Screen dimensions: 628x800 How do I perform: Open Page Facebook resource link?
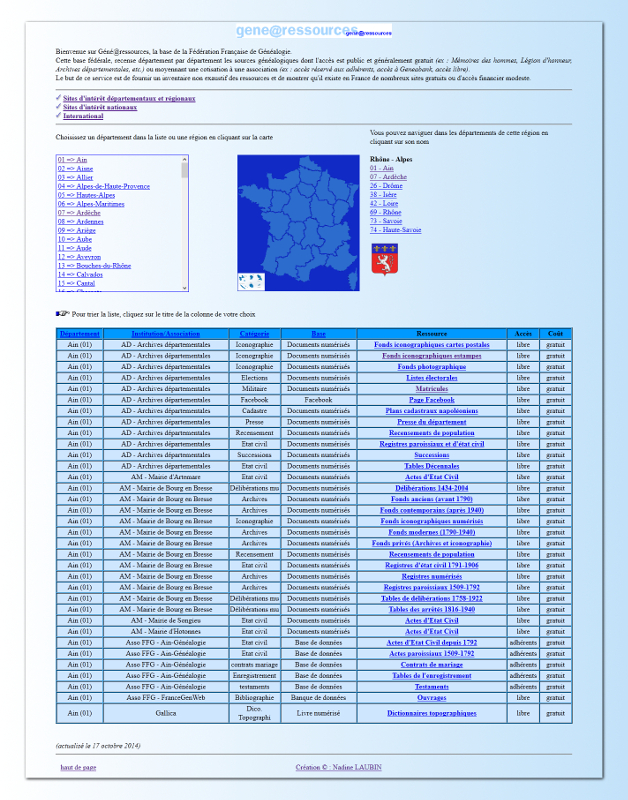432,400
